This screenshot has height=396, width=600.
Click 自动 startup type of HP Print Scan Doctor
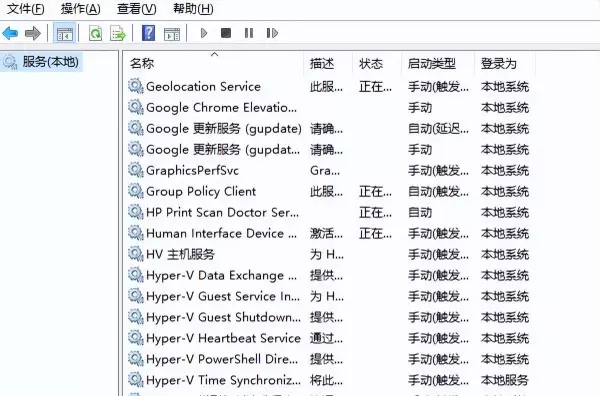click(420, 212)
